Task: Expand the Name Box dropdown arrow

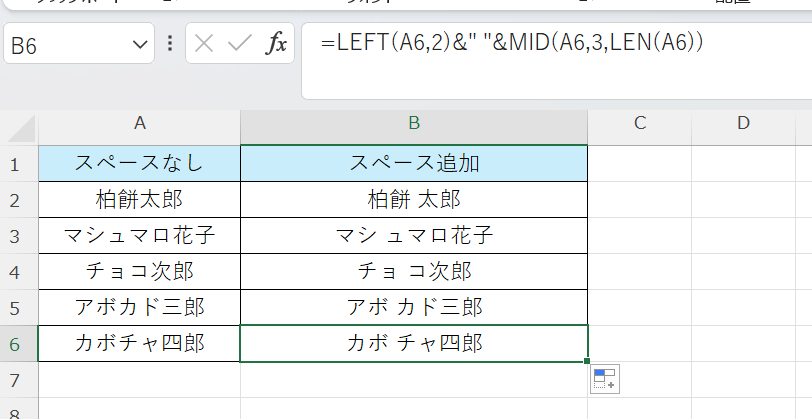Action: tap(141, 44)
